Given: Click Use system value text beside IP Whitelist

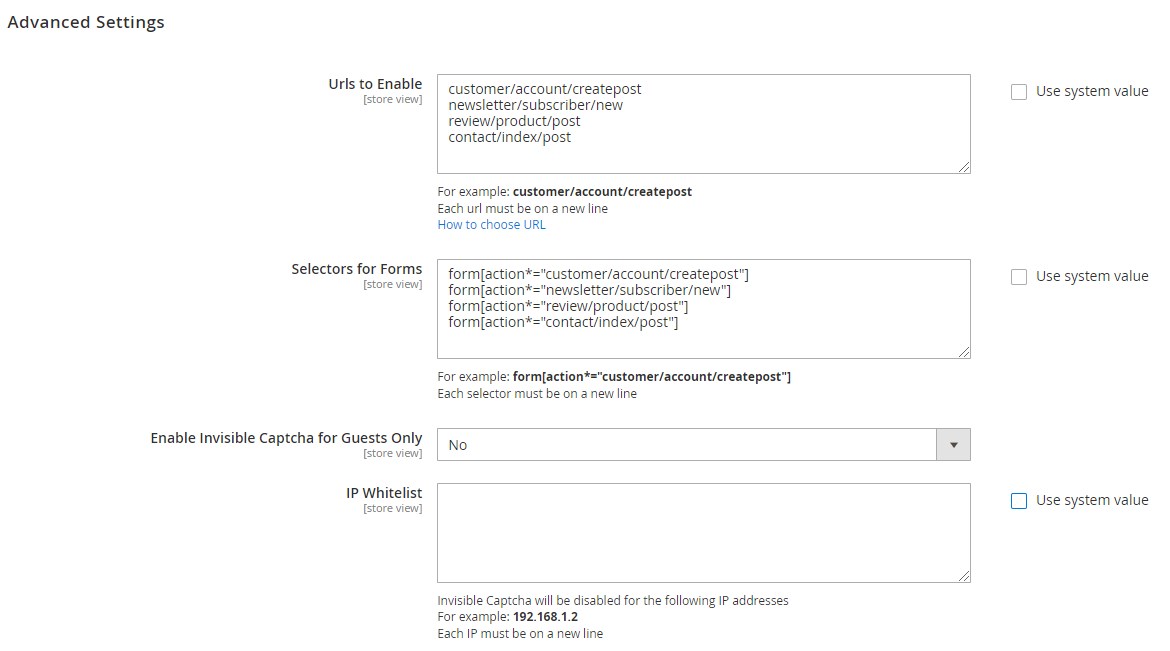Looking at the screenshot, I should pyautogui.click(x=1092, y=500).
